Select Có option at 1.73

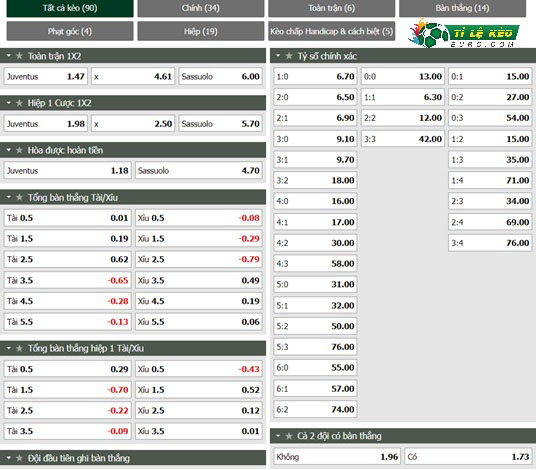click(468, 457)
